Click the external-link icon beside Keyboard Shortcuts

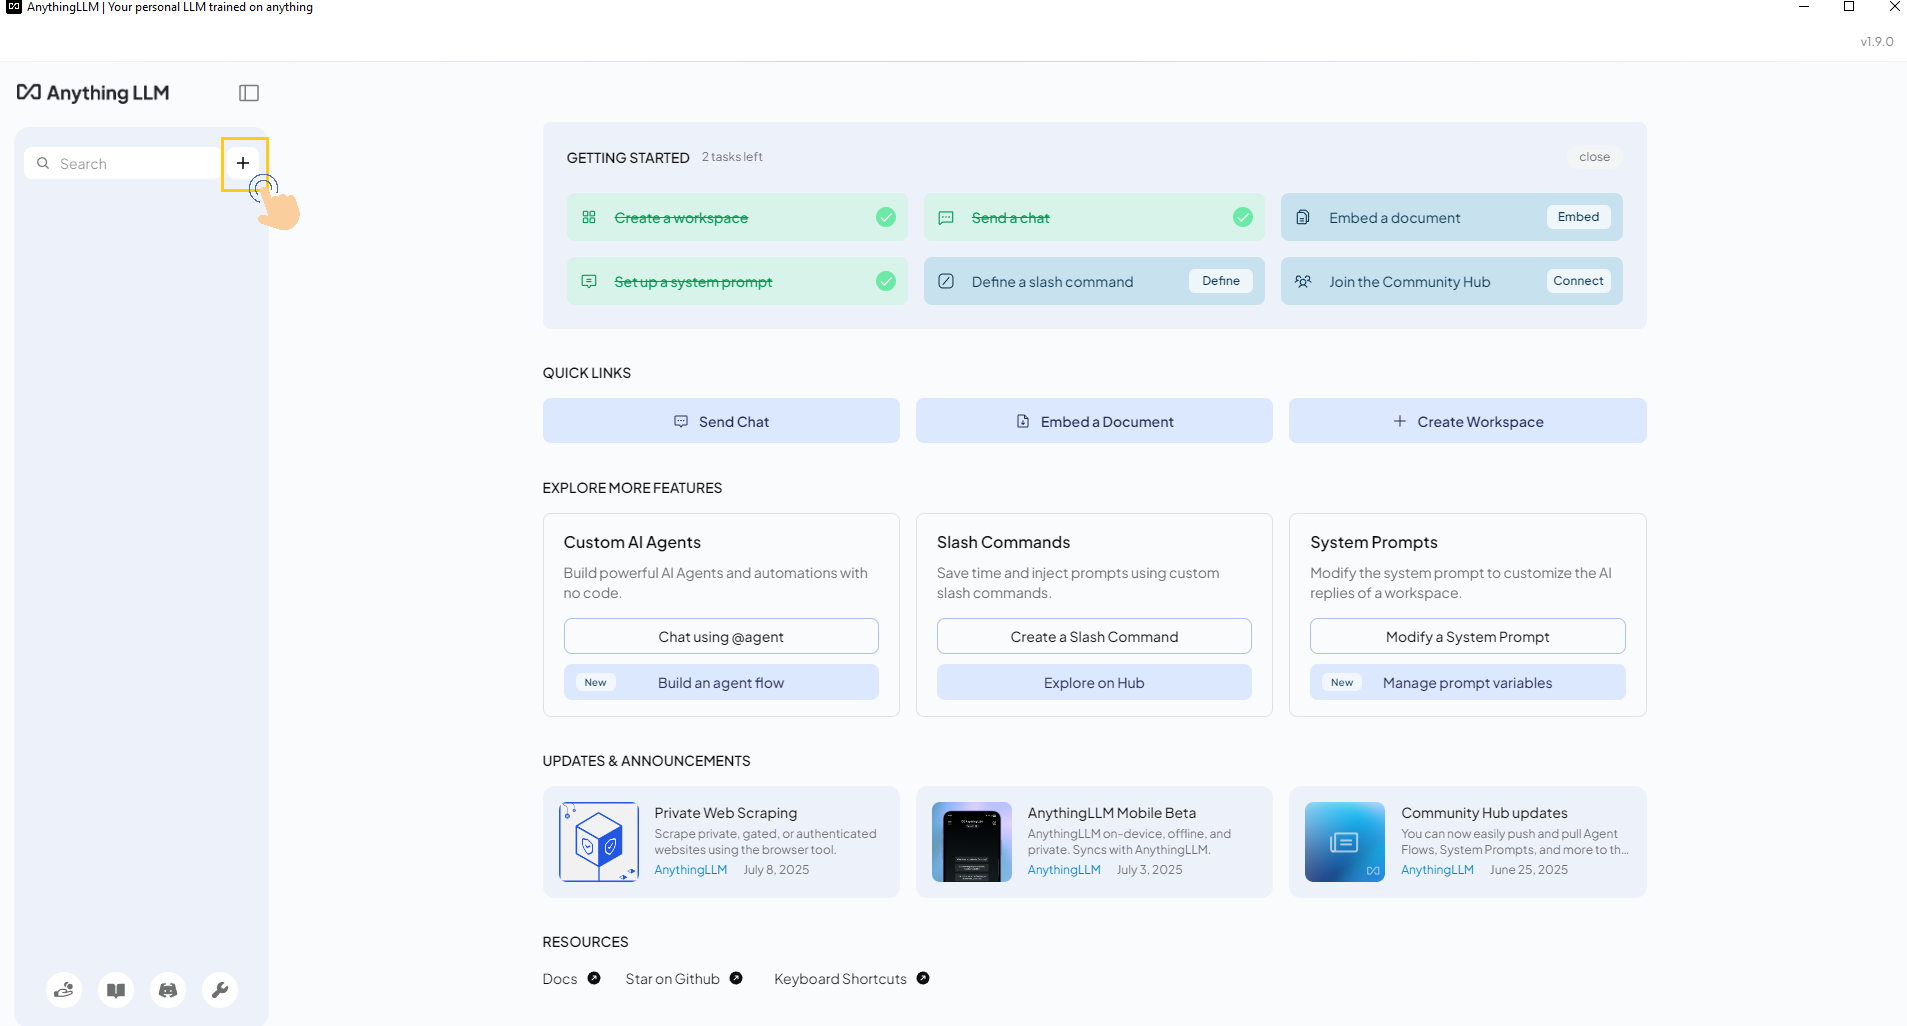[x=922, y=978]
